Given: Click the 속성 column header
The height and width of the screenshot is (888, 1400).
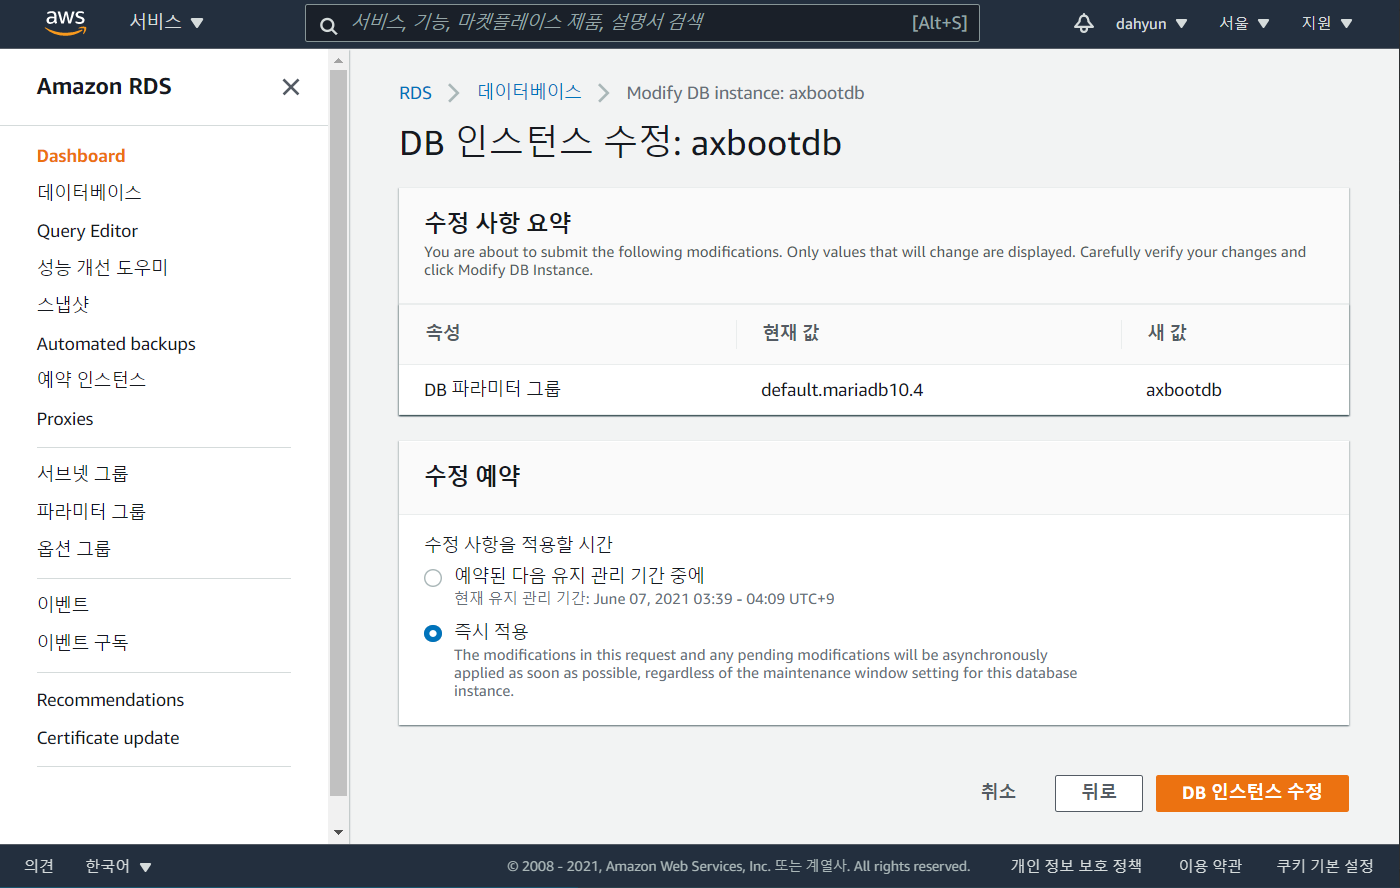Looking at the screenshot, I should pyautogui.click(x=443, y=333).
